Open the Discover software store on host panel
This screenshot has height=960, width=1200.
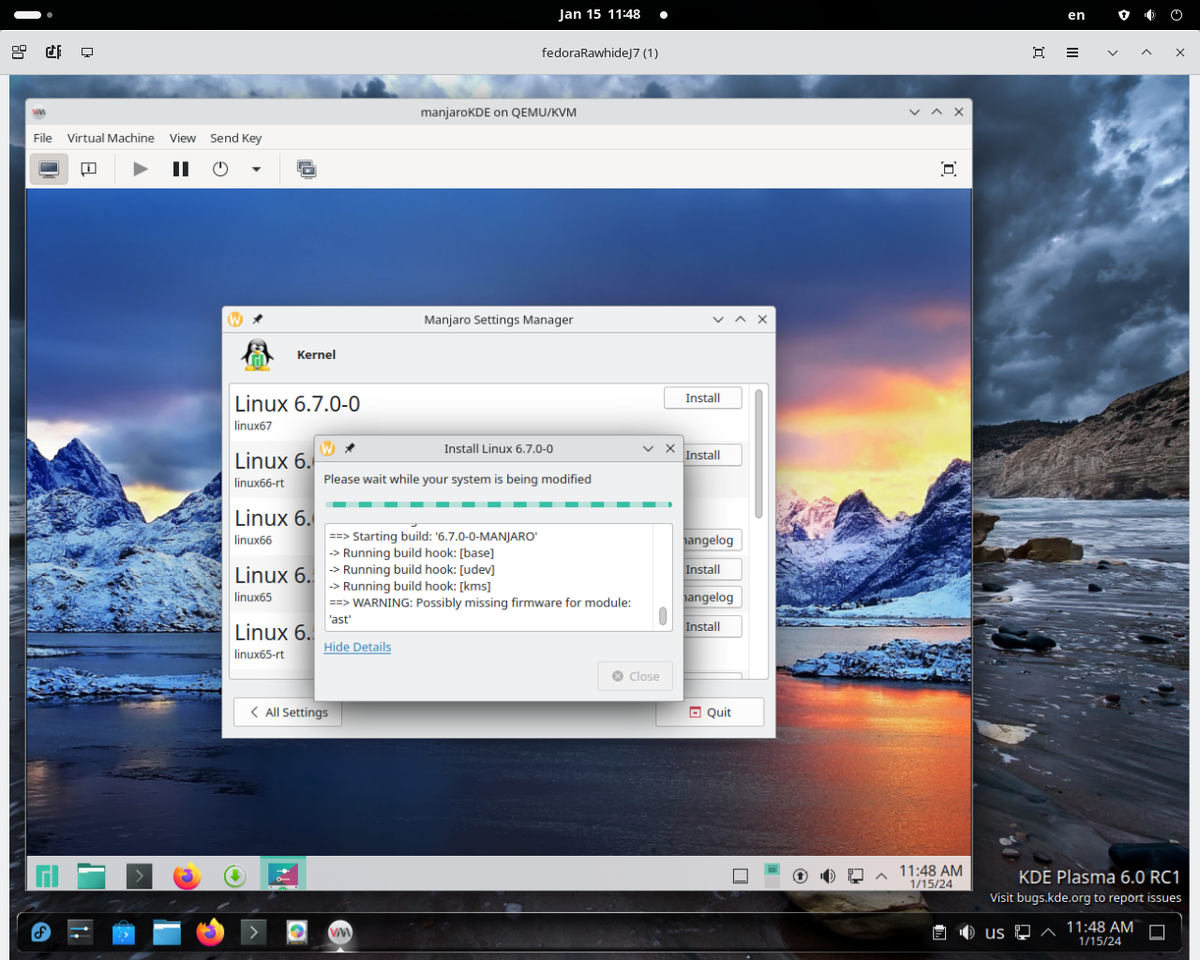click(x=123, y=933)
